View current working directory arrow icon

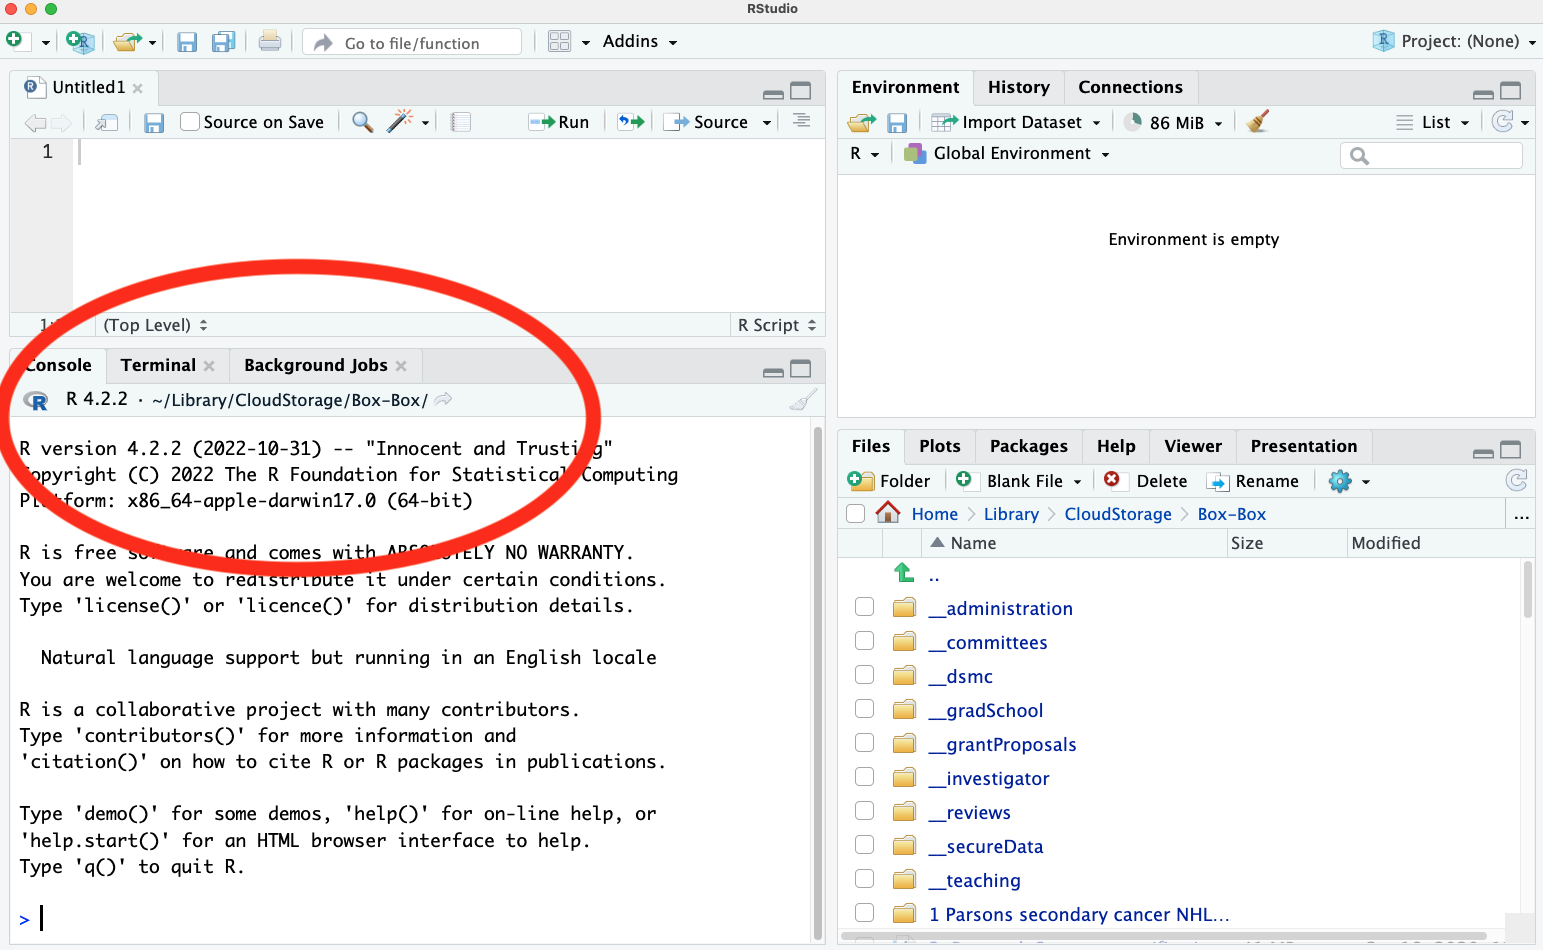[443, 399]
